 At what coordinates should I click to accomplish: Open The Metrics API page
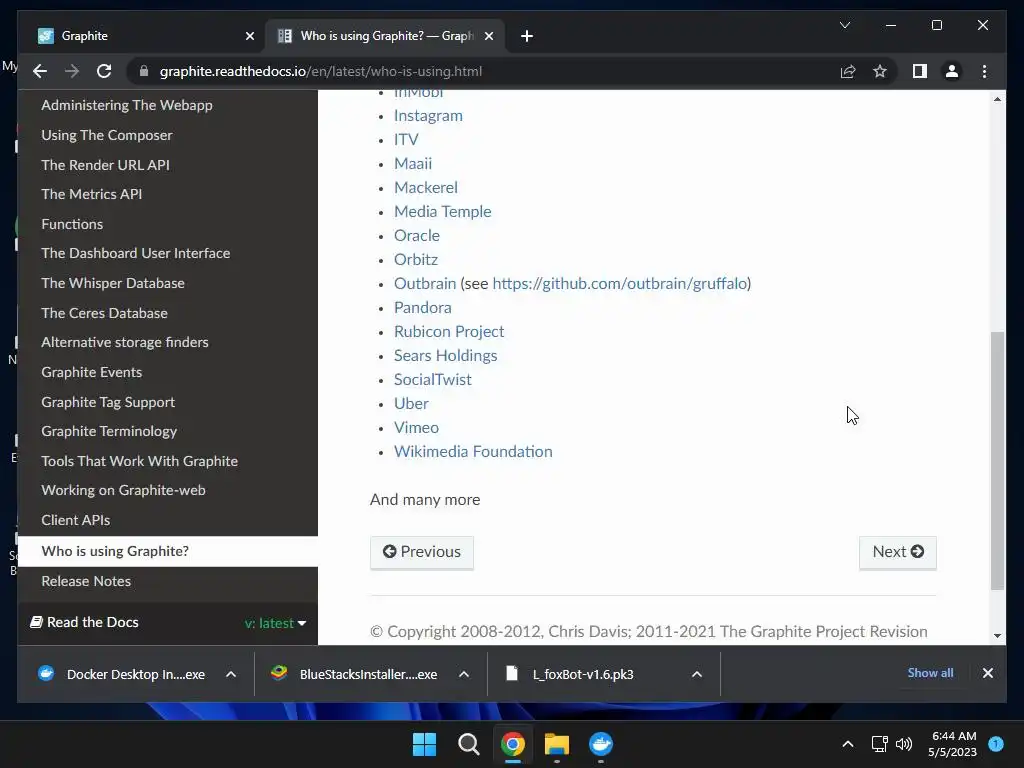91,194
